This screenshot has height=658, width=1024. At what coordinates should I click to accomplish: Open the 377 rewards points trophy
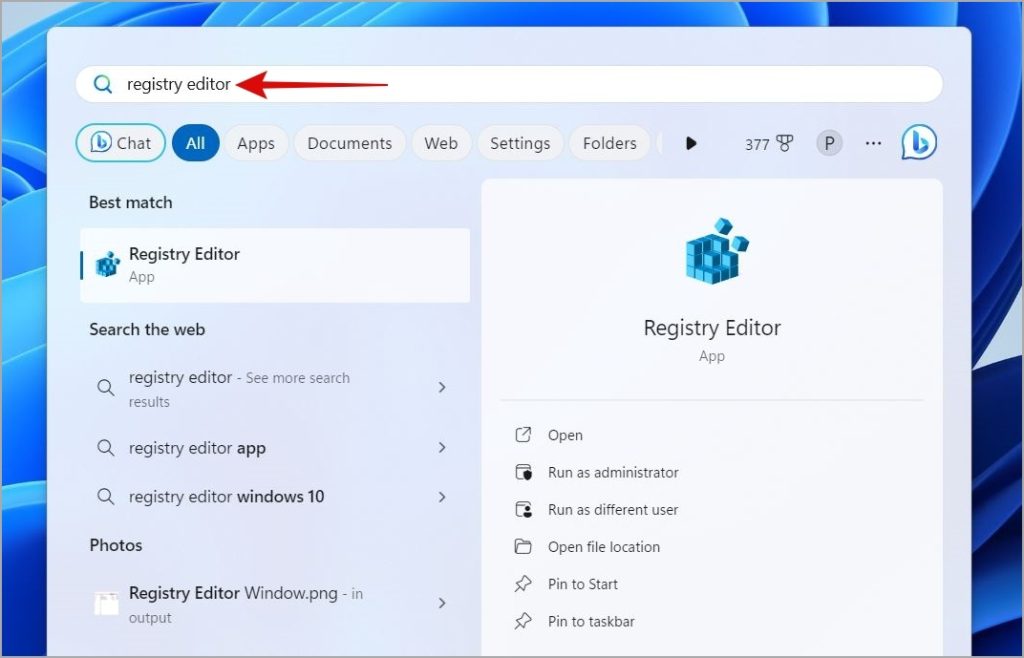[769, 144]
